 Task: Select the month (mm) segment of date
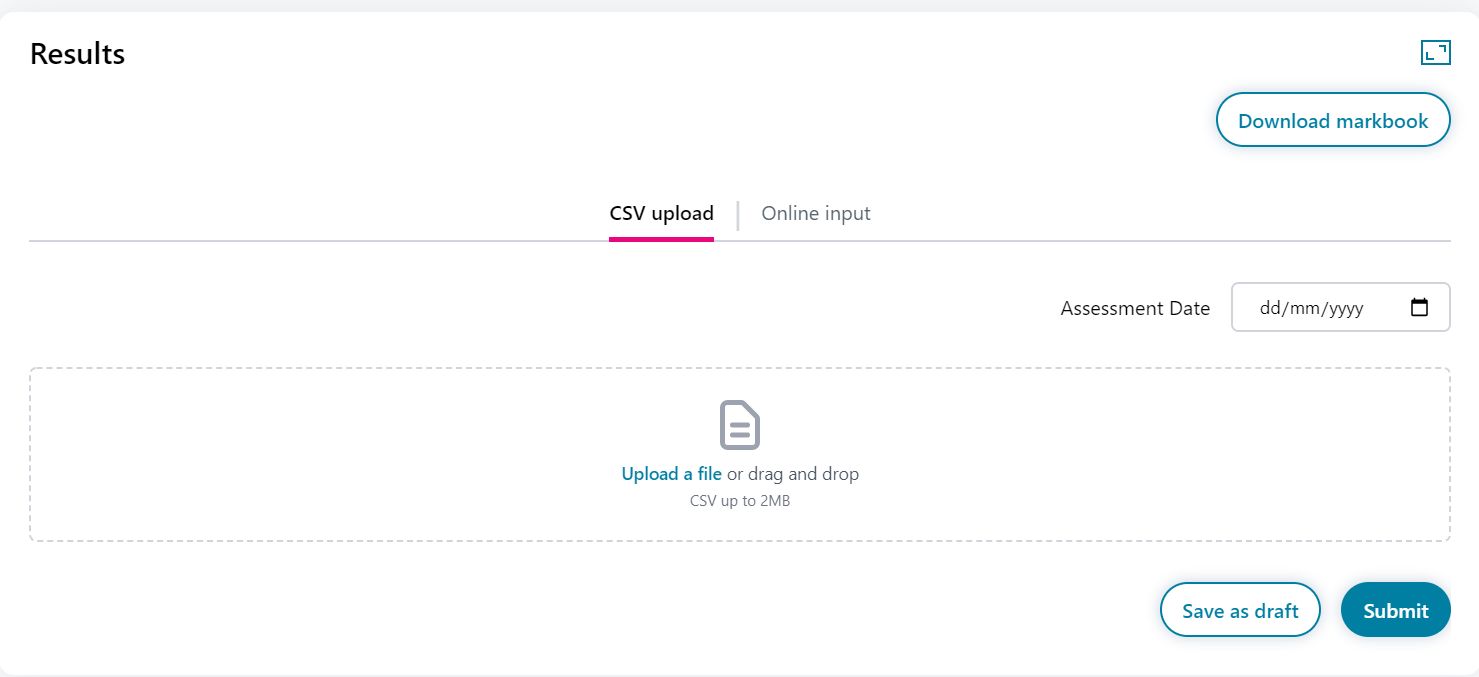1304,308
